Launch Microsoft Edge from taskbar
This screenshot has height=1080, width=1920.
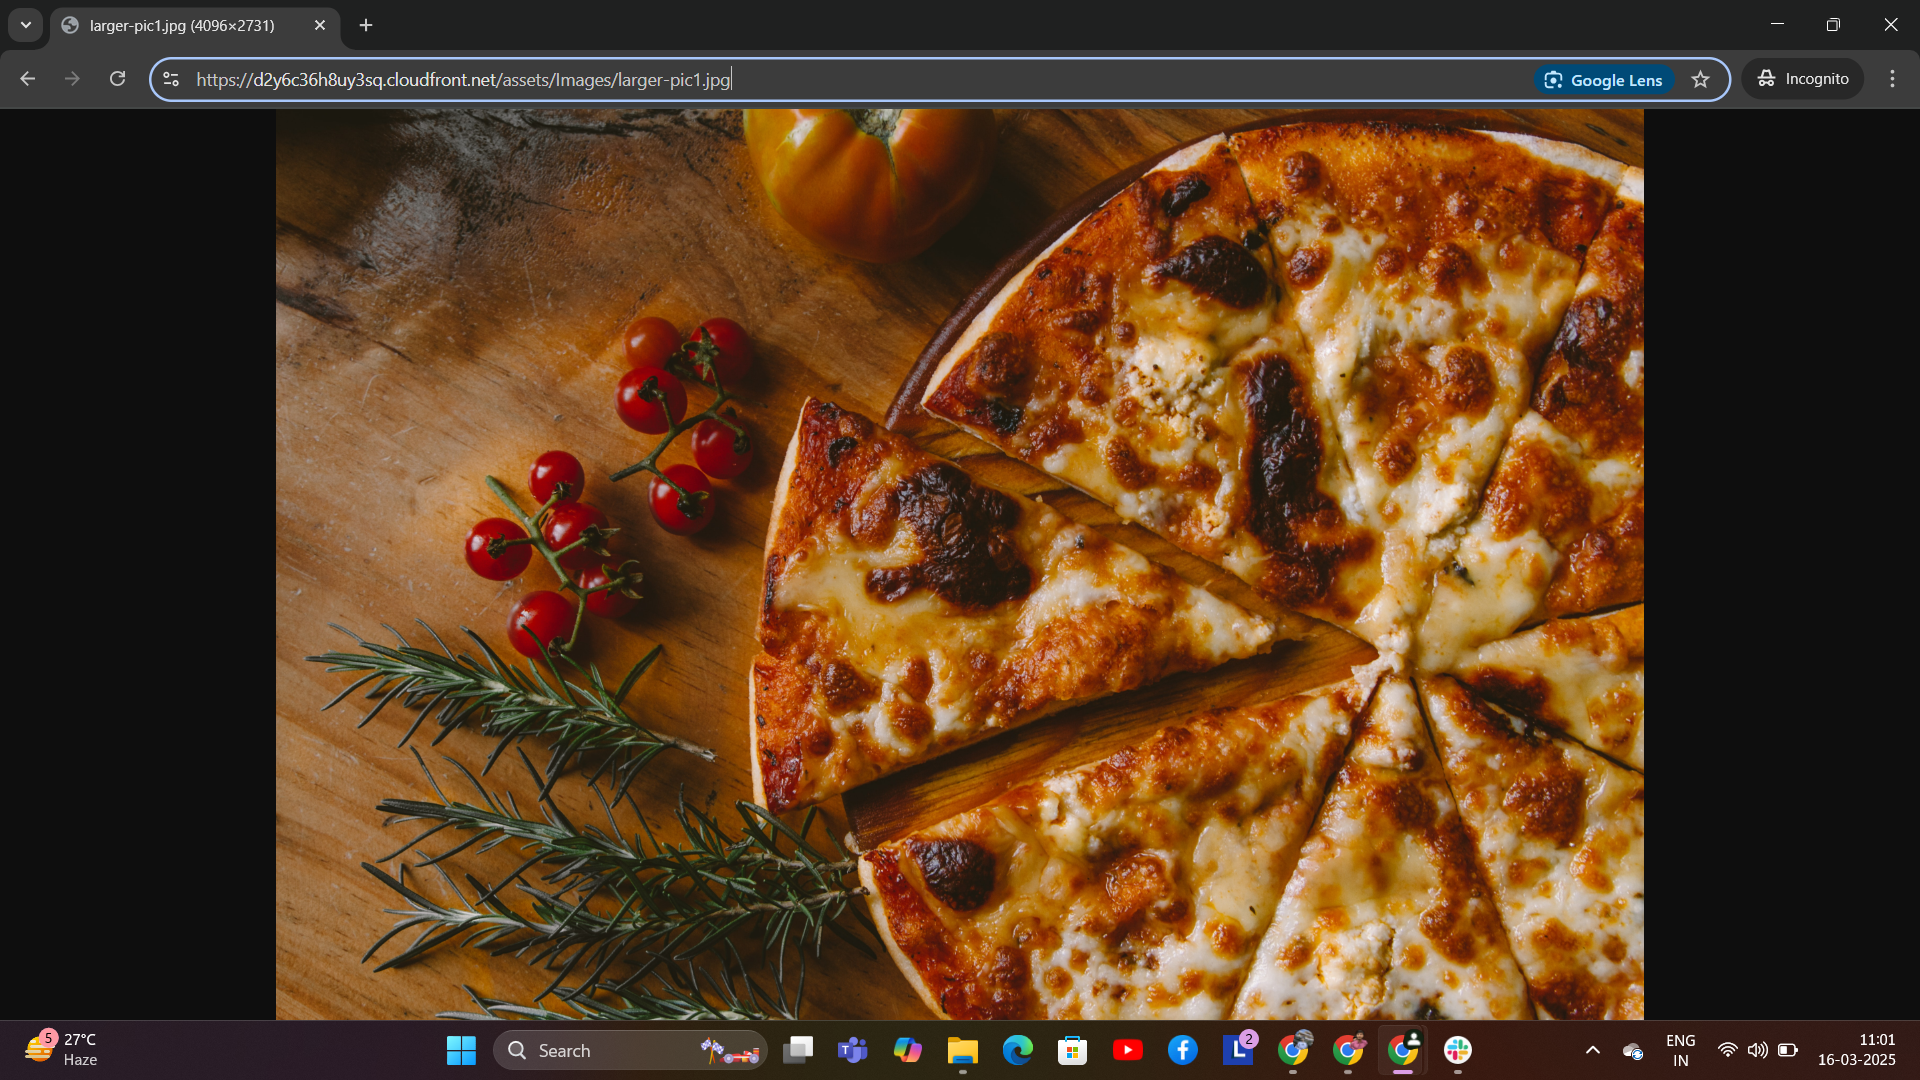coord(1018,1050)
